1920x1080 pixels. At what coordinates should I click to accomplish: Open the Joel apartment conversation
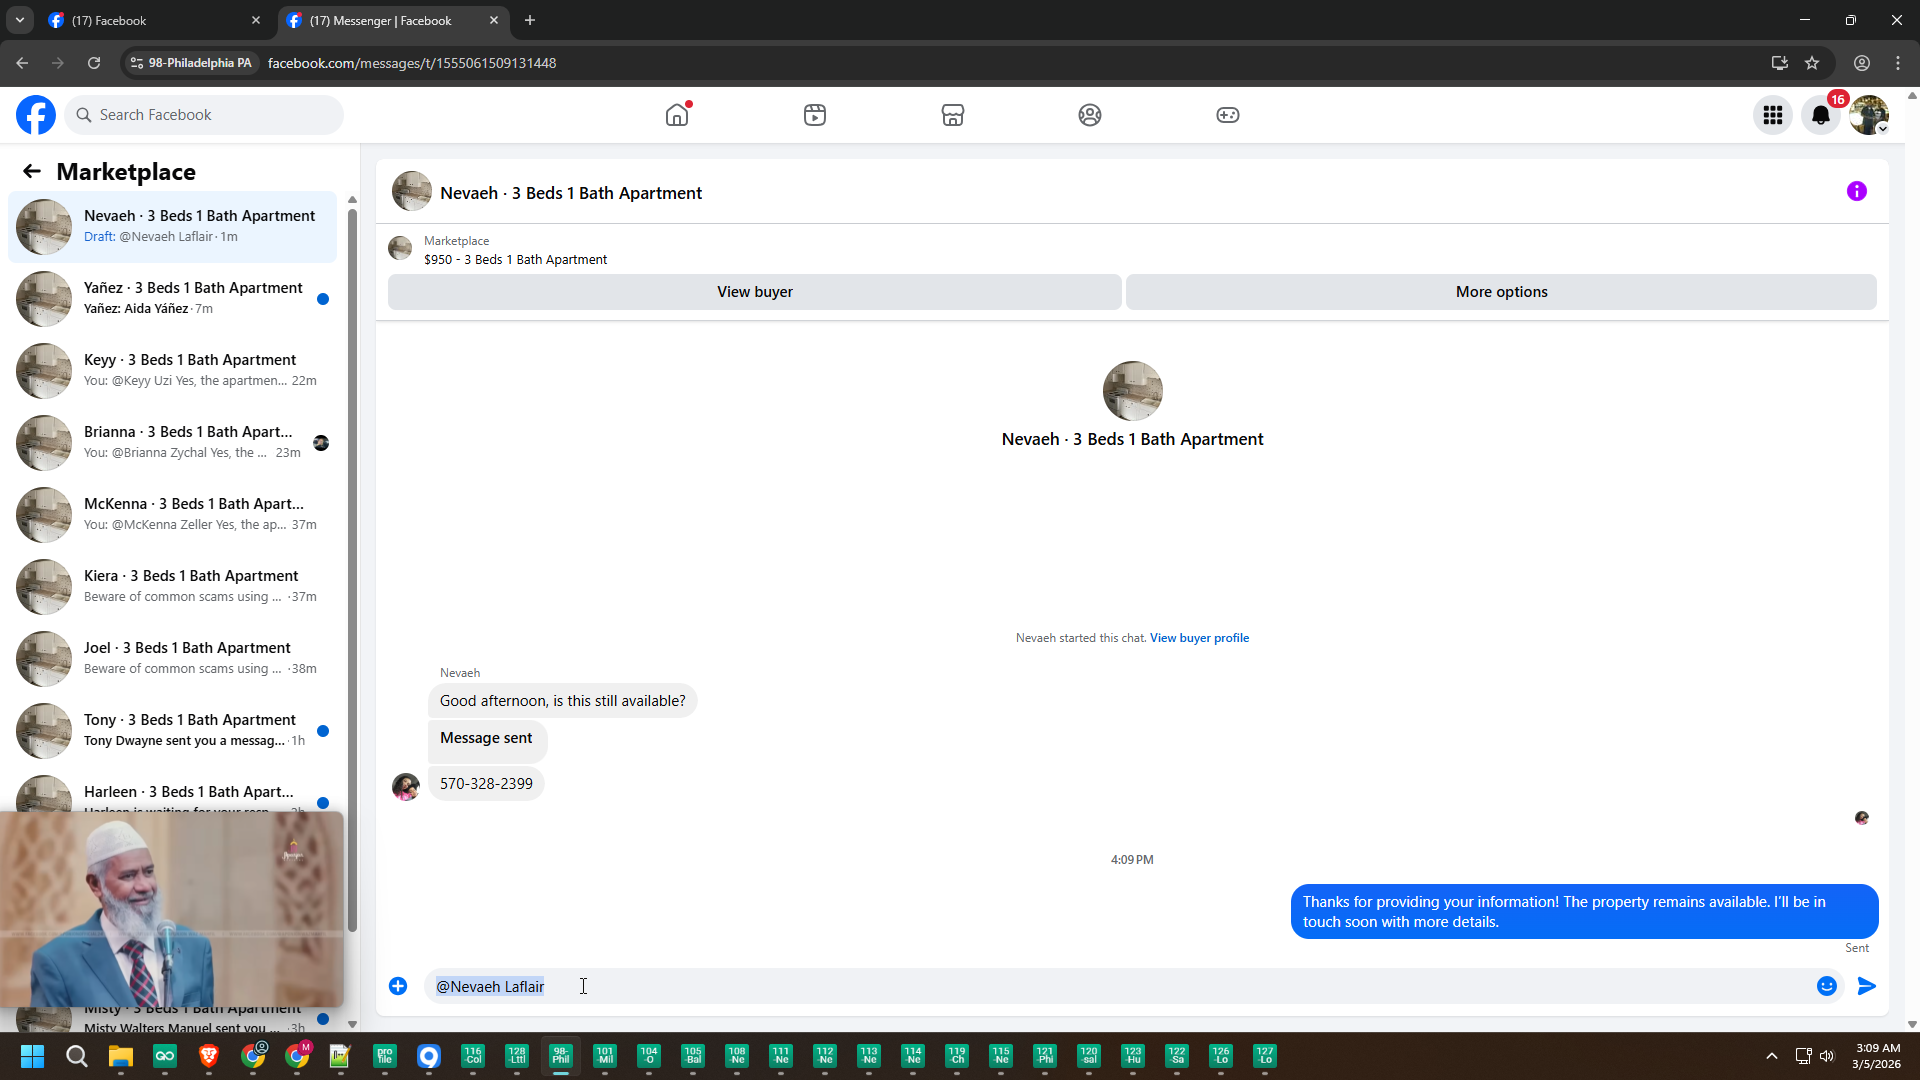(x=172, y=659)
